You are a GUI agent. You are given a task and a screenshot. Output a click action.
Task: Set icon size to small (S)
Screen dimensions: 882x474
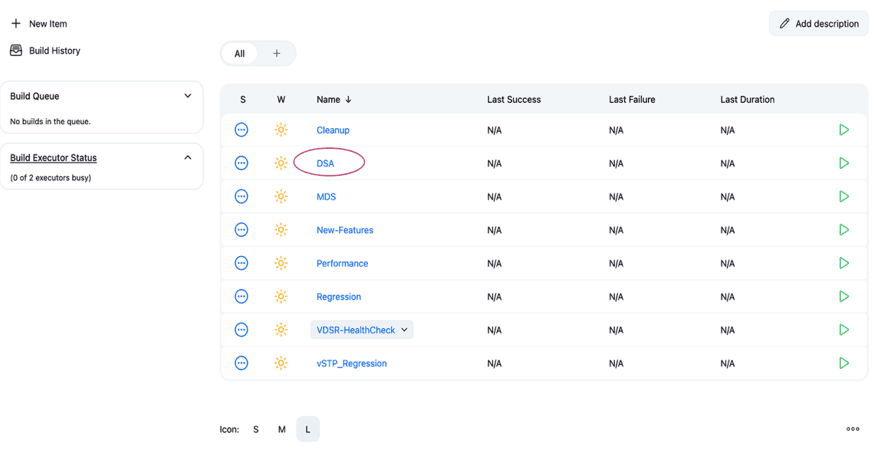click(256, 429)
